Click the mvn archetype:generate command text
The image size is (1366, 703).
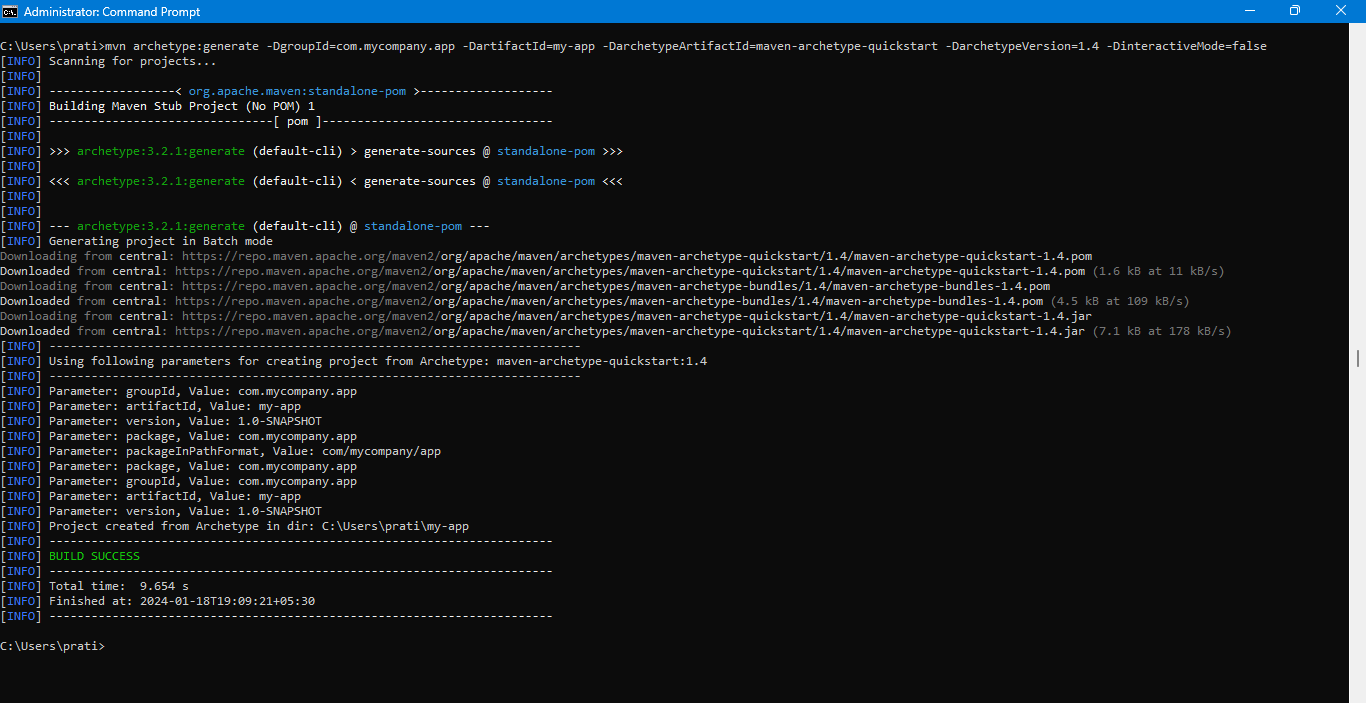(x=180, y=45)
